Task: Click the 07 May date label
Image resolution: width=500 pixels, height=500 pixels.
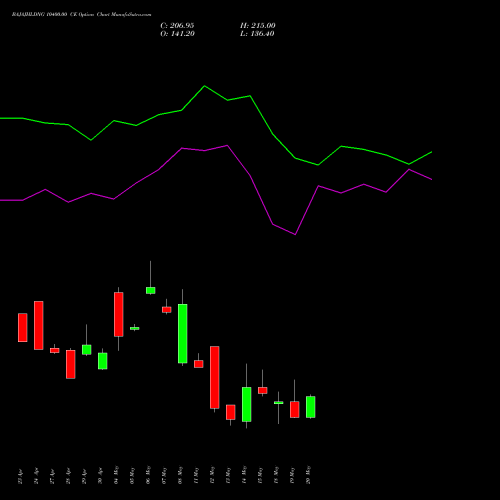Action: [164, 476]
